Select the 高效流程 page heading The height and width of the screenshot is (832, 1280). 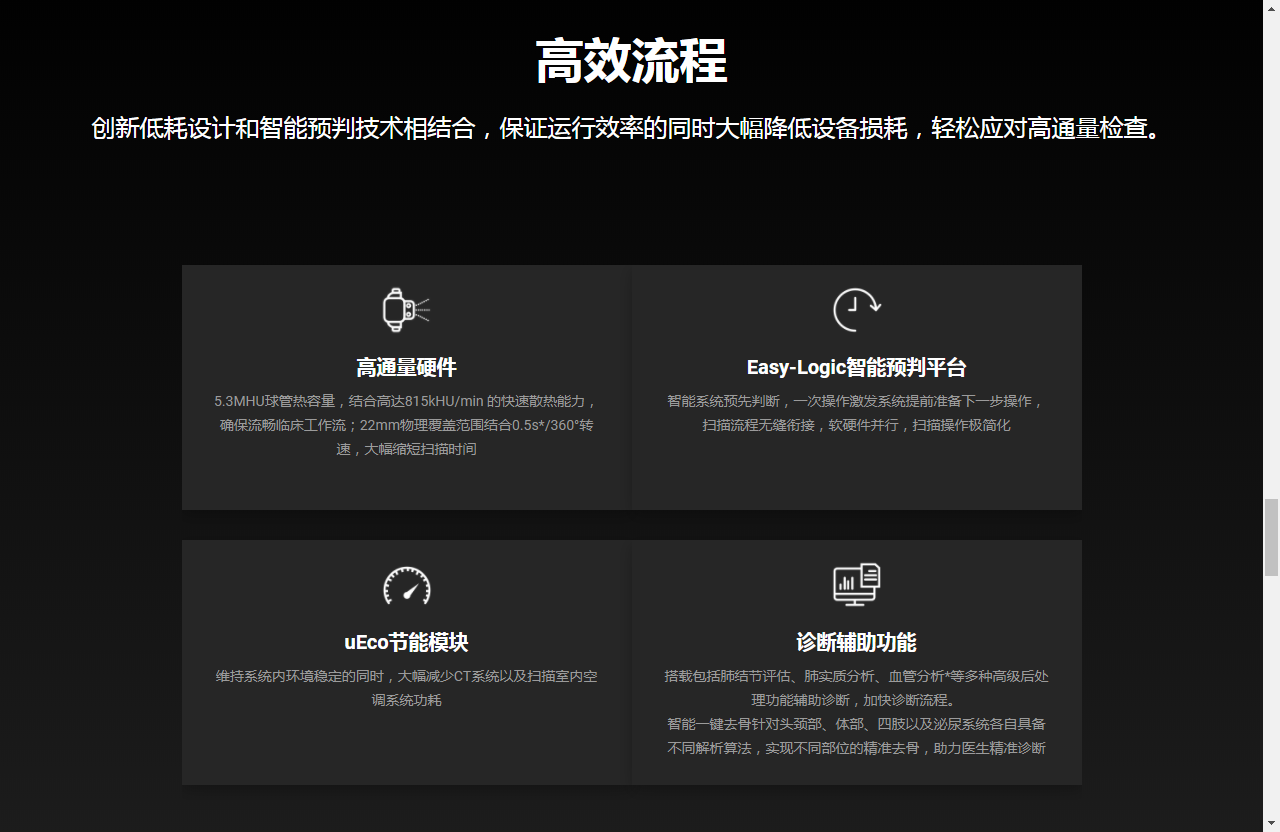pos(631,61)
